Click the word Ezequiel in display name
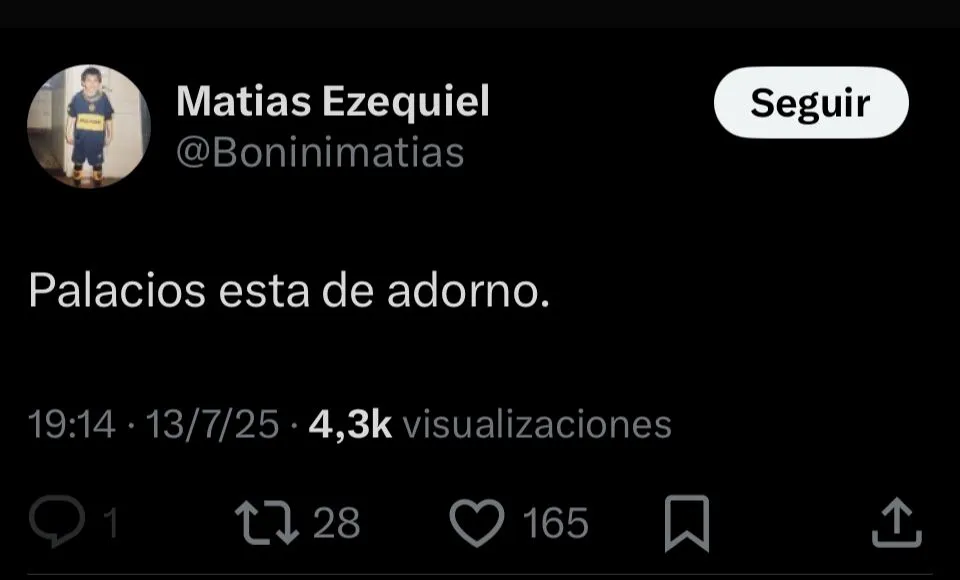 406,102
